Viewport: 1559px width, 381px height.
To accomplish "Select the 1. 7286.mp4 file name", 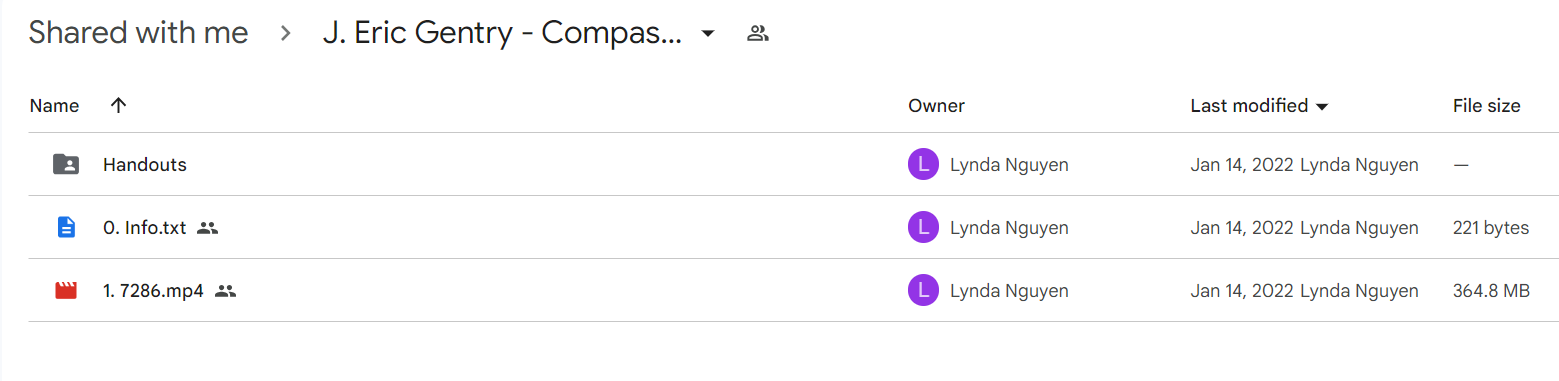I will (153, 291).
